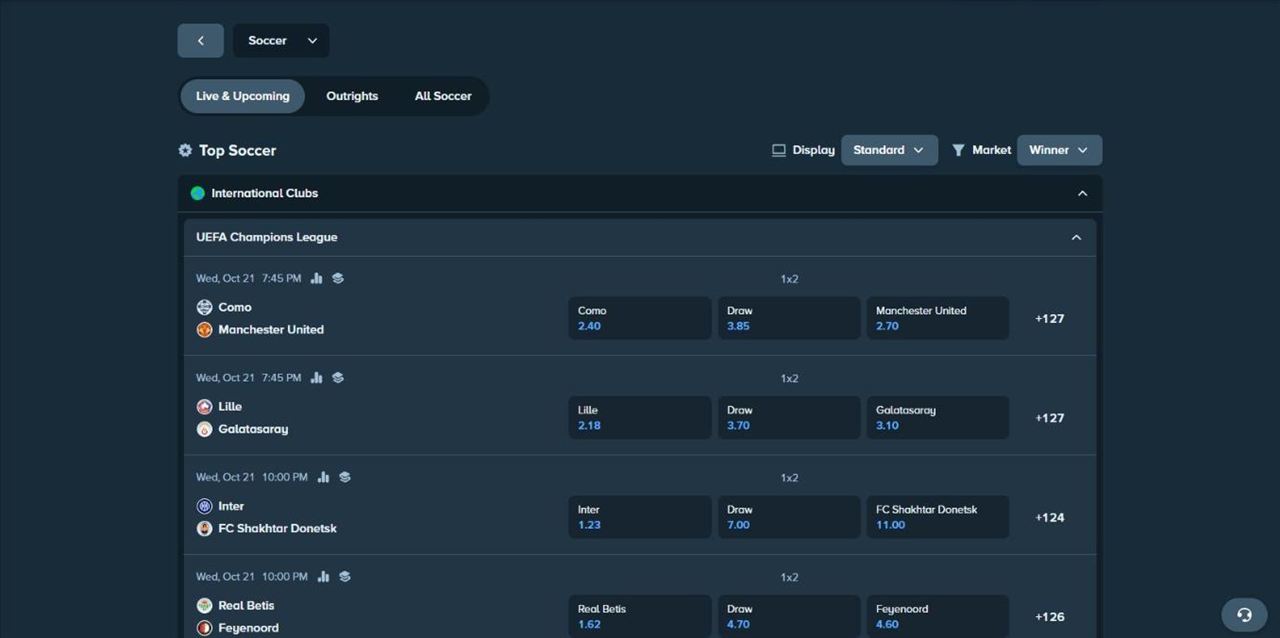Click the Manchester United team crest
The width and height of the screenshot is (1280, 638).
(204, 329)
